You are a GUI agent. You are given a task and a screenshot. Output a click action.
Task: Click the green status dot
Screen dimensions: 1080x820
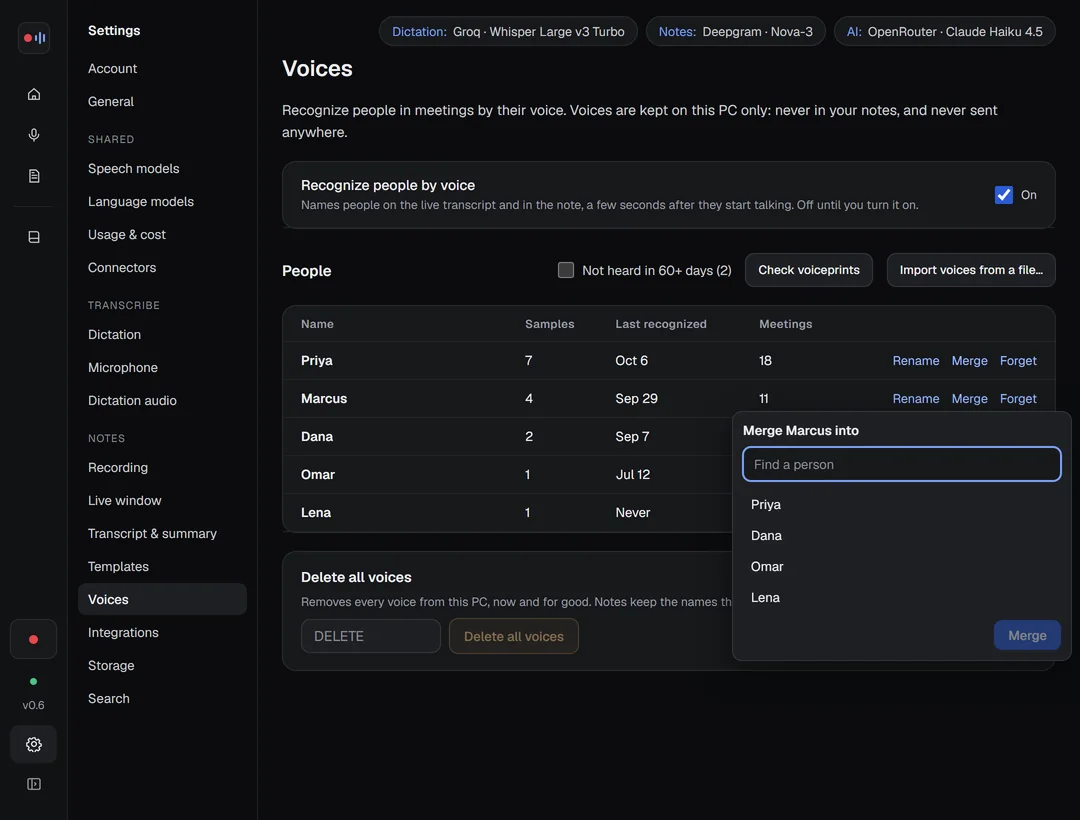(x=33, y=682)
